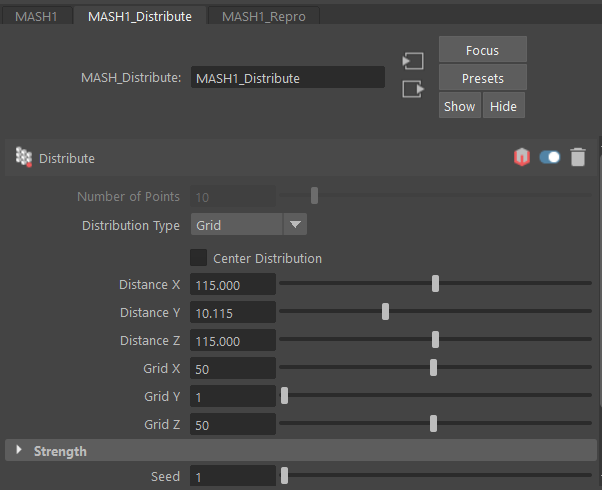Click the MASH_Distribute name text field
Viewport: 602px width, 490px height.
pyautogui.click(x=288, y=78)
